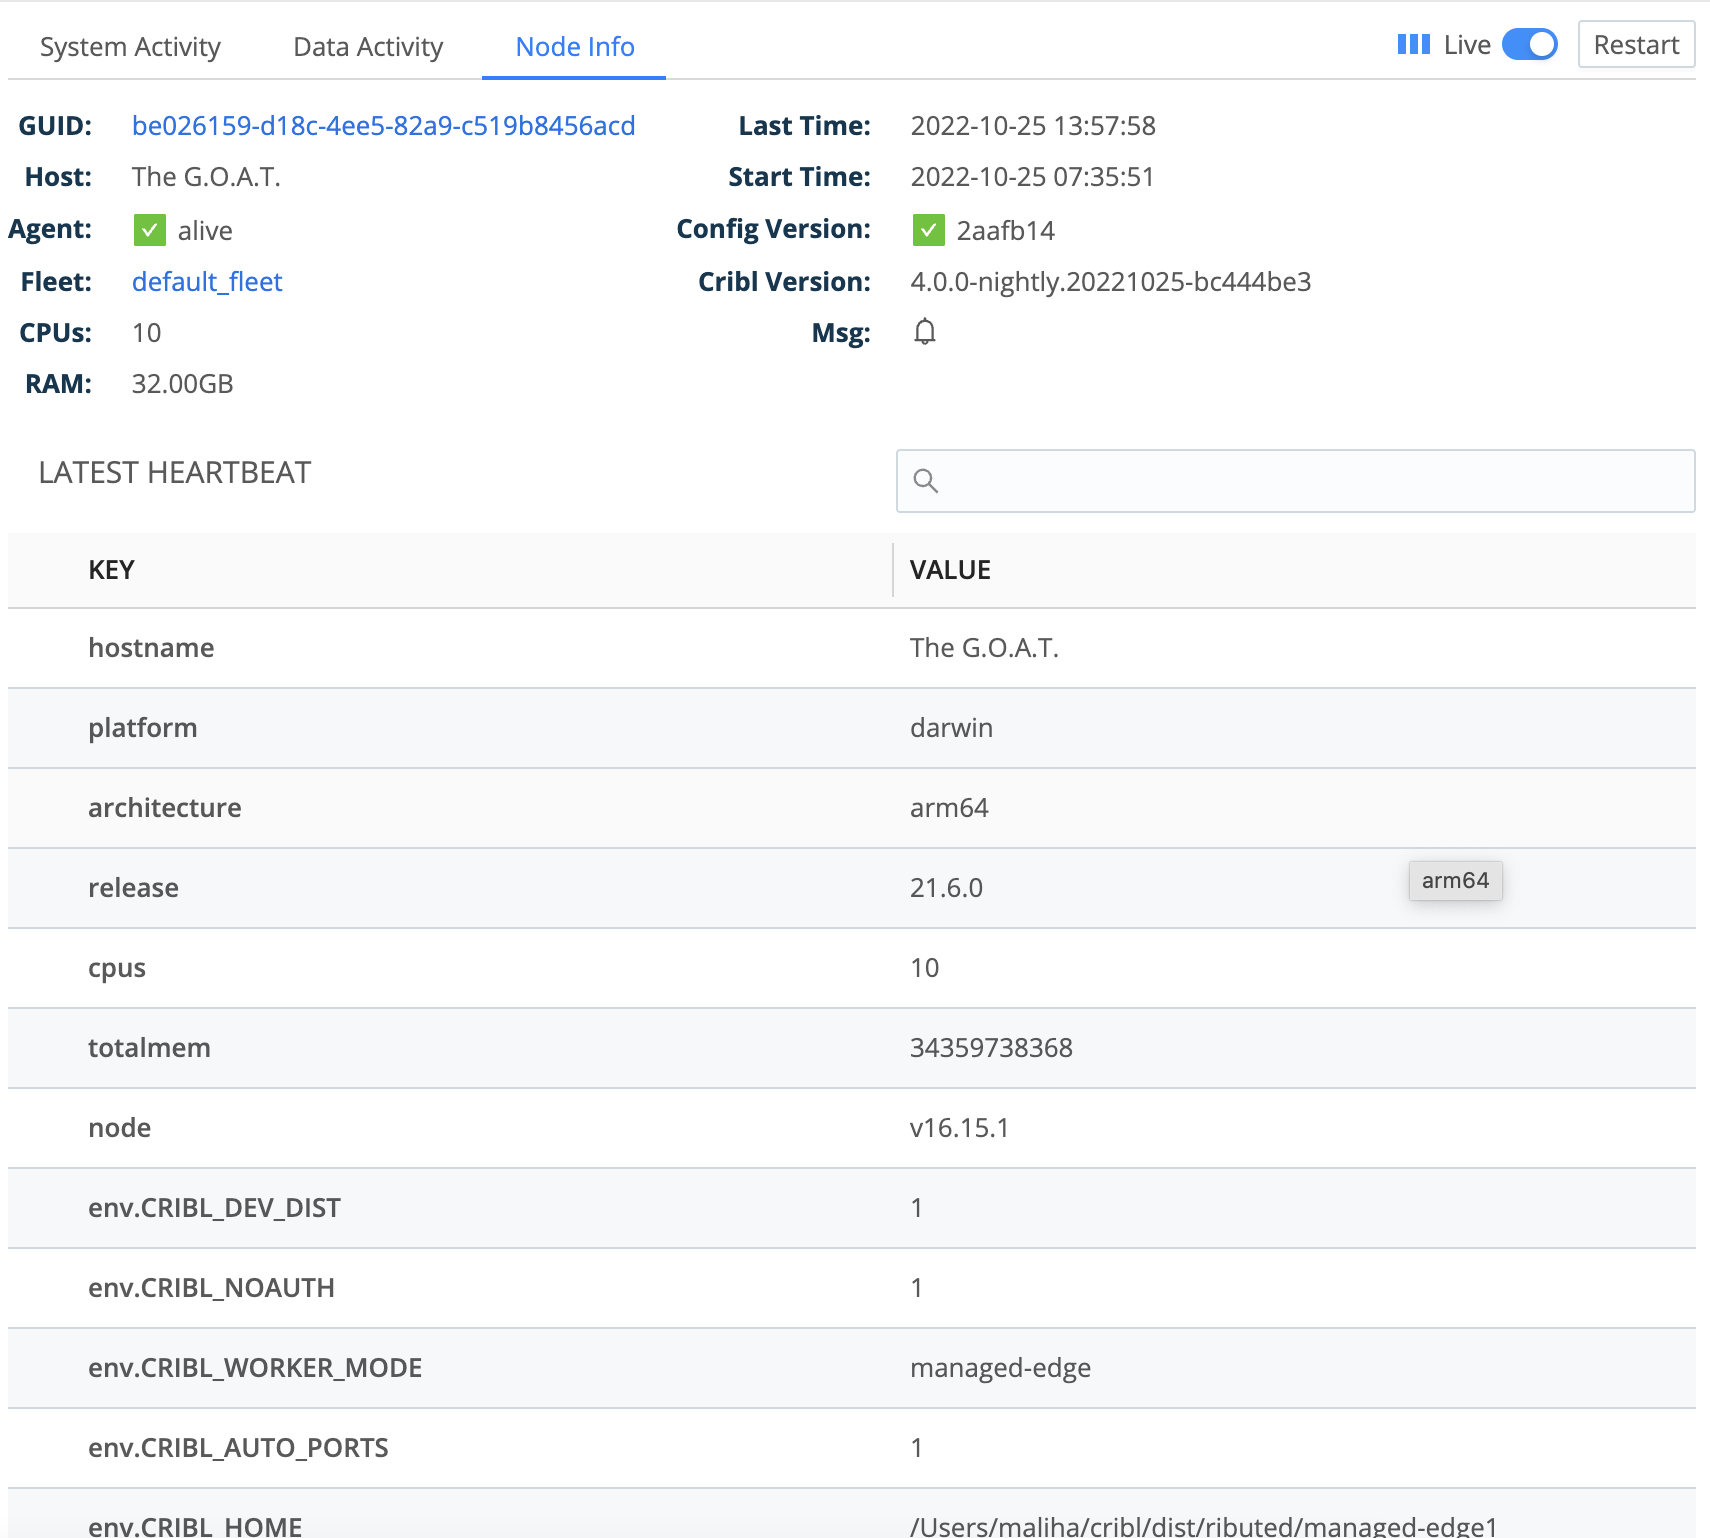1710x1538 pixels.
Task: Click the arm64 tooltip badge
Action: point(1455,880)
